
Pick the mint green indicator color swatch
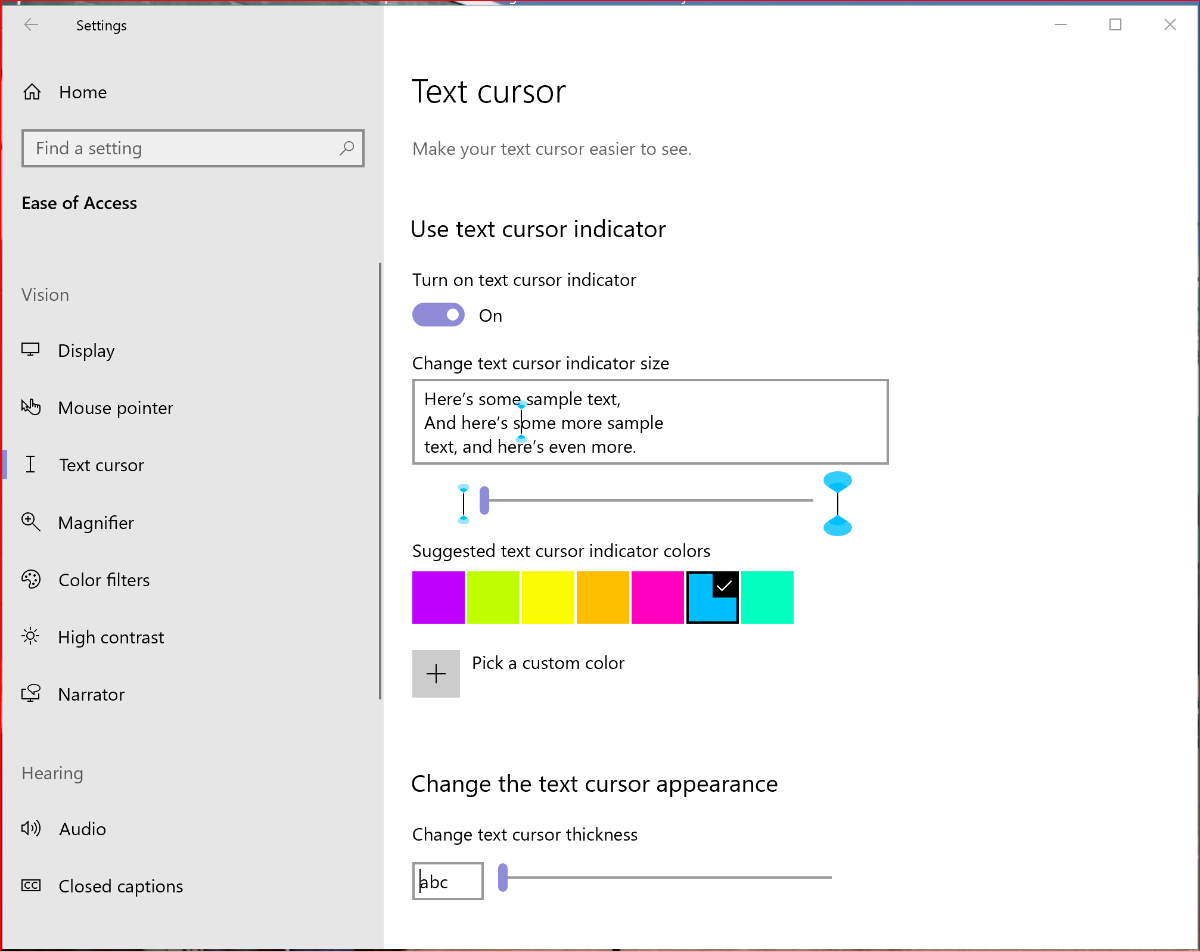pos(768,598)
